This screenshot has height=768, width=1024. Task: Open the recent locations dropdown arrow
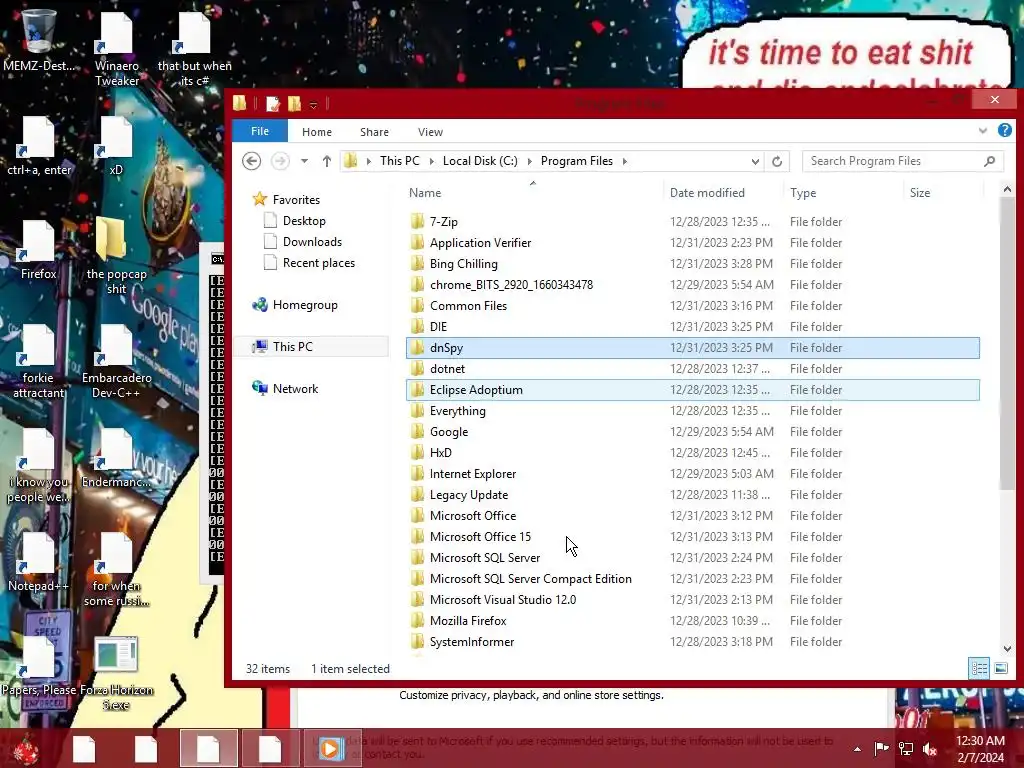[304, 161]
